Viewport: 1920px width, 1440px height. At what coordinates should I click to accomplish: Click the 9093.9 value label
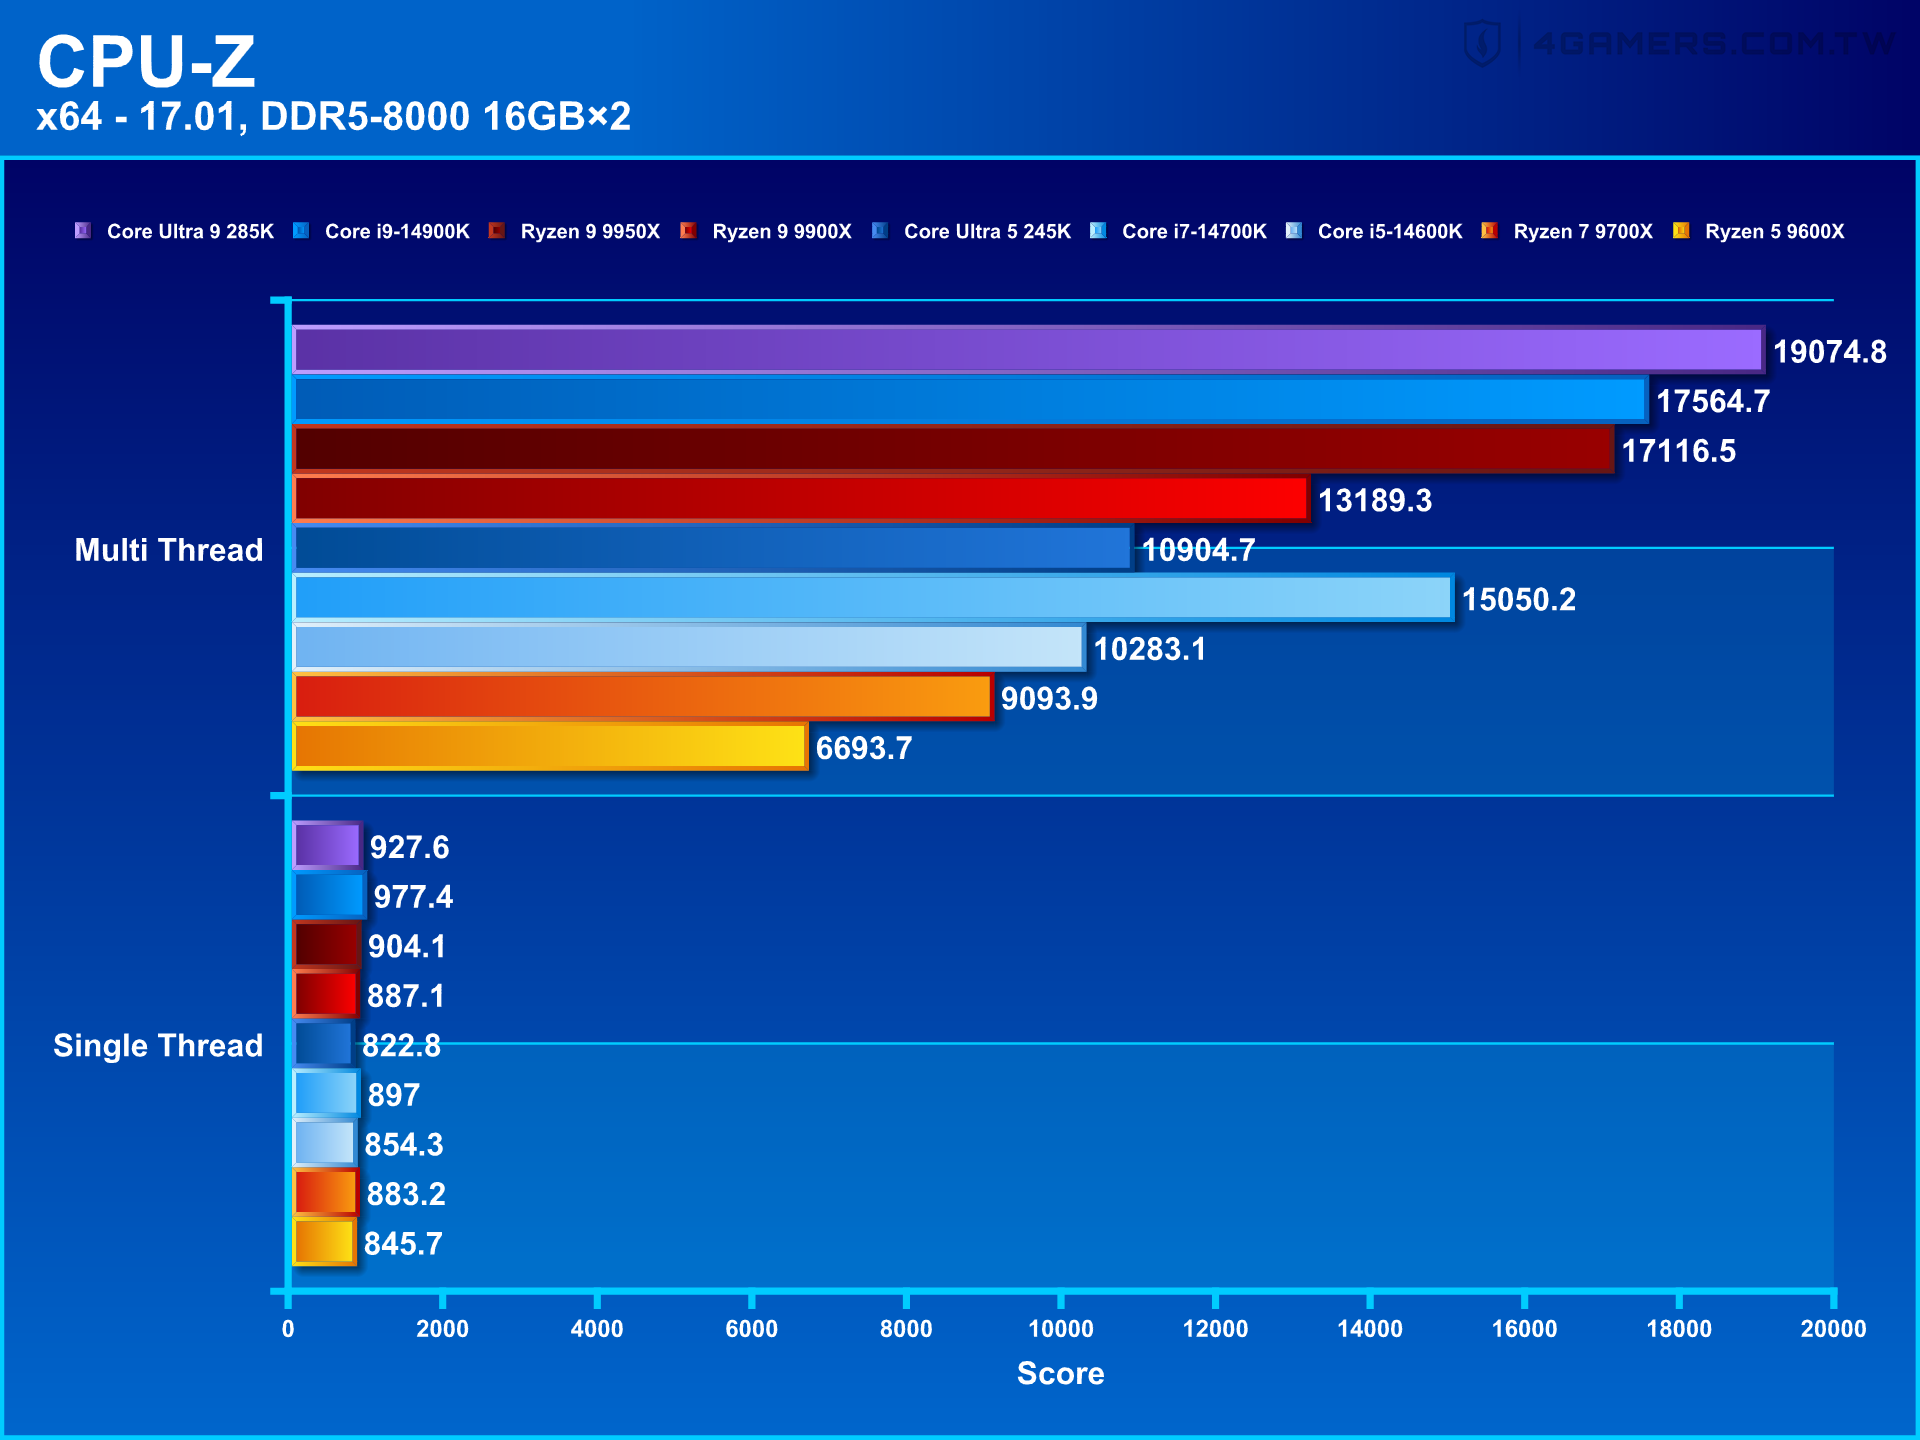[1049, 699]
